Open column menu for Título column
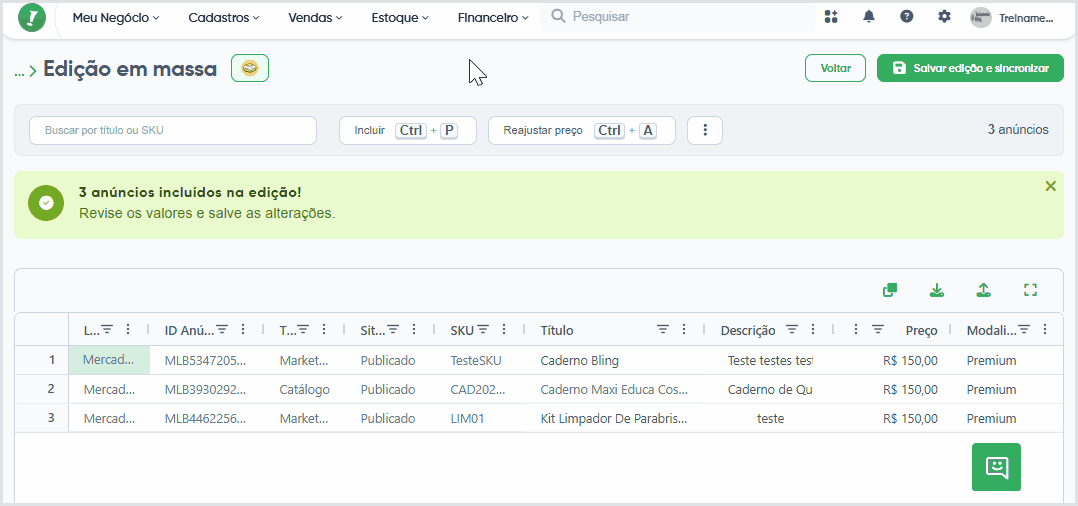 coord(683,330)
